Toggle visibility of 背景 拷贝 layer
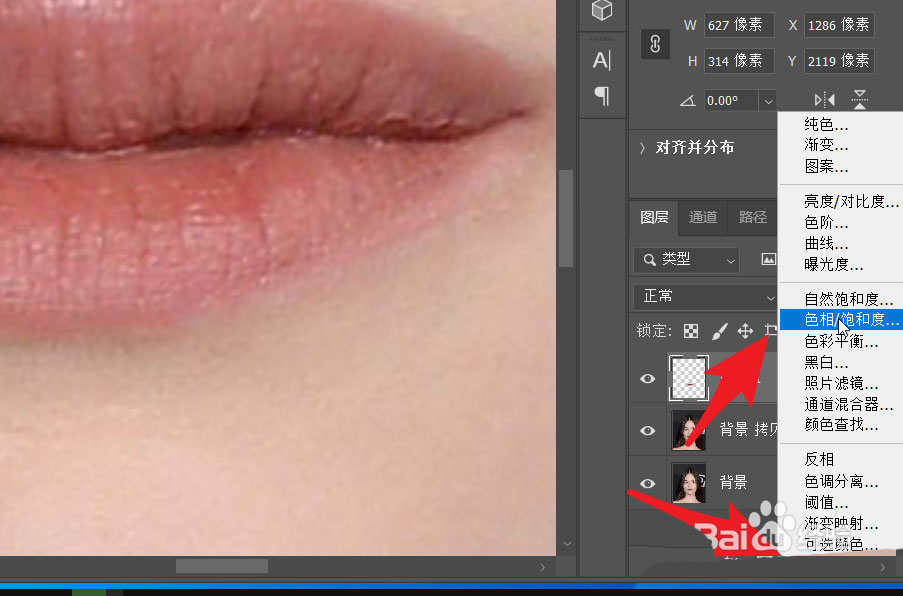The height and width of the screenshot is (596, 903). pyautogui.click(x=648, y=430)
